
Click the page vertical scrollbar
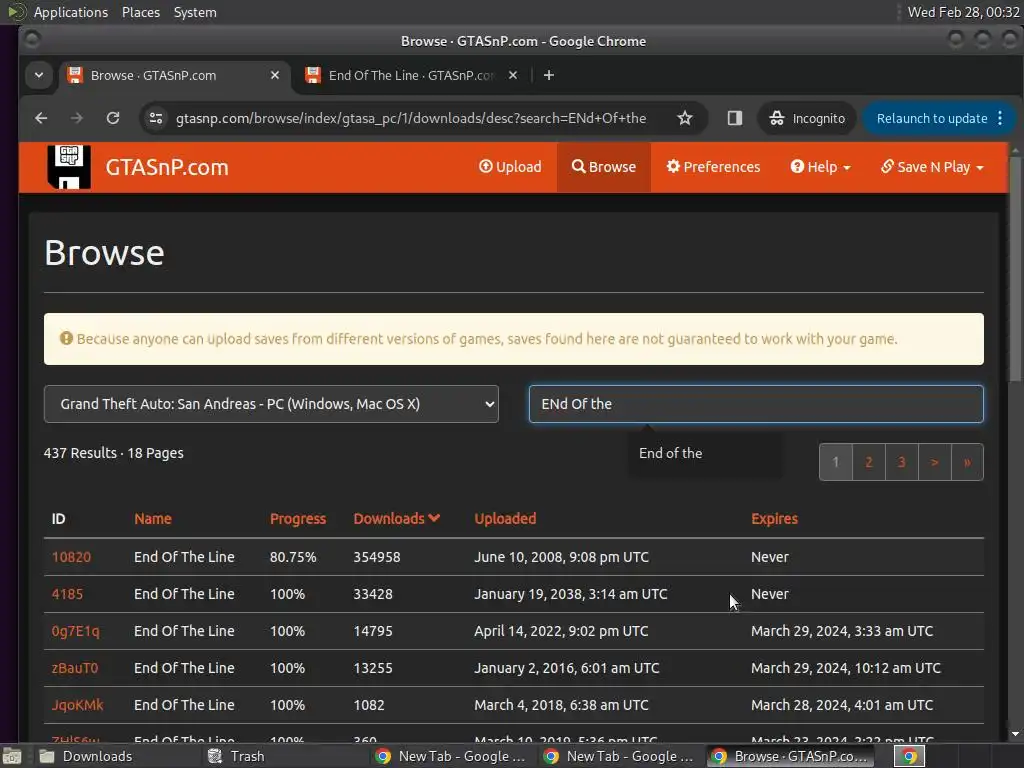[1015, 268]
